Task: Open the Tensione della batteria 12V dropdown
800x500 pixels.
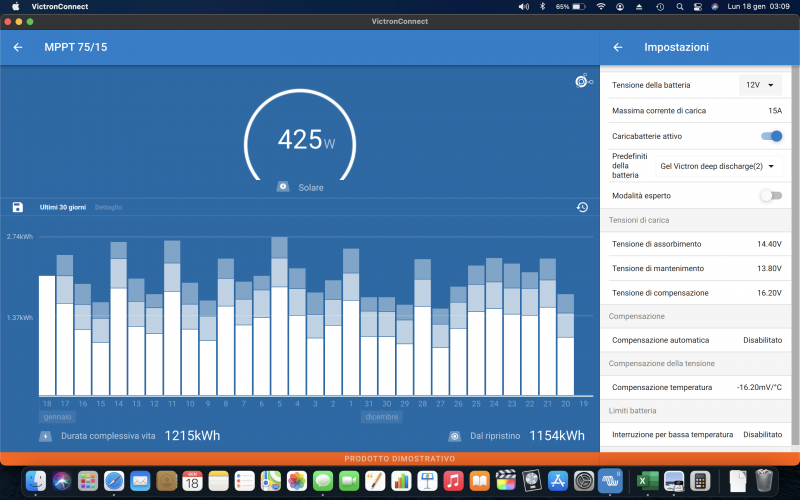Action: [x=760, y=86]
